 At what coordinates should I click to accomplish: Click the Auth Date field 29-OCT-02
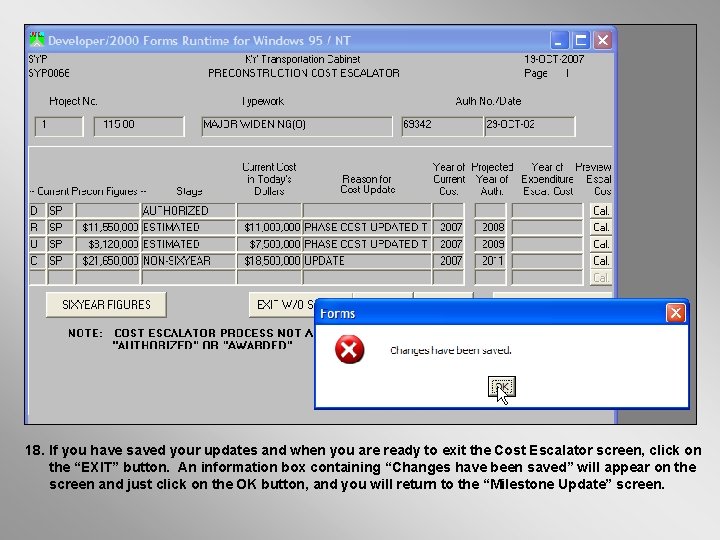point(530,126)
